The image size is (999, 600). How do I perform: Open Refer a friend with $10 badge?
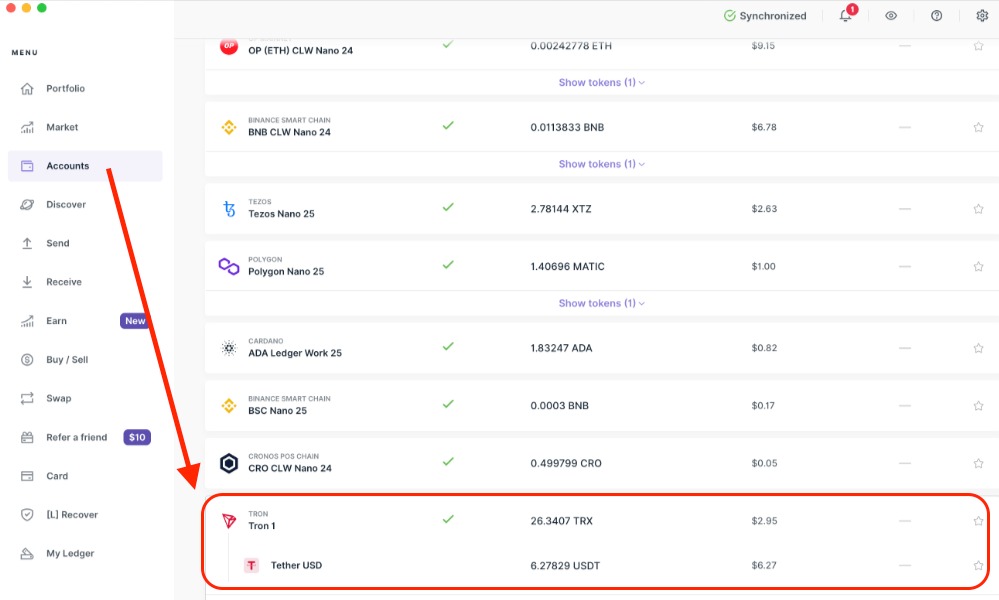point(77,437)
